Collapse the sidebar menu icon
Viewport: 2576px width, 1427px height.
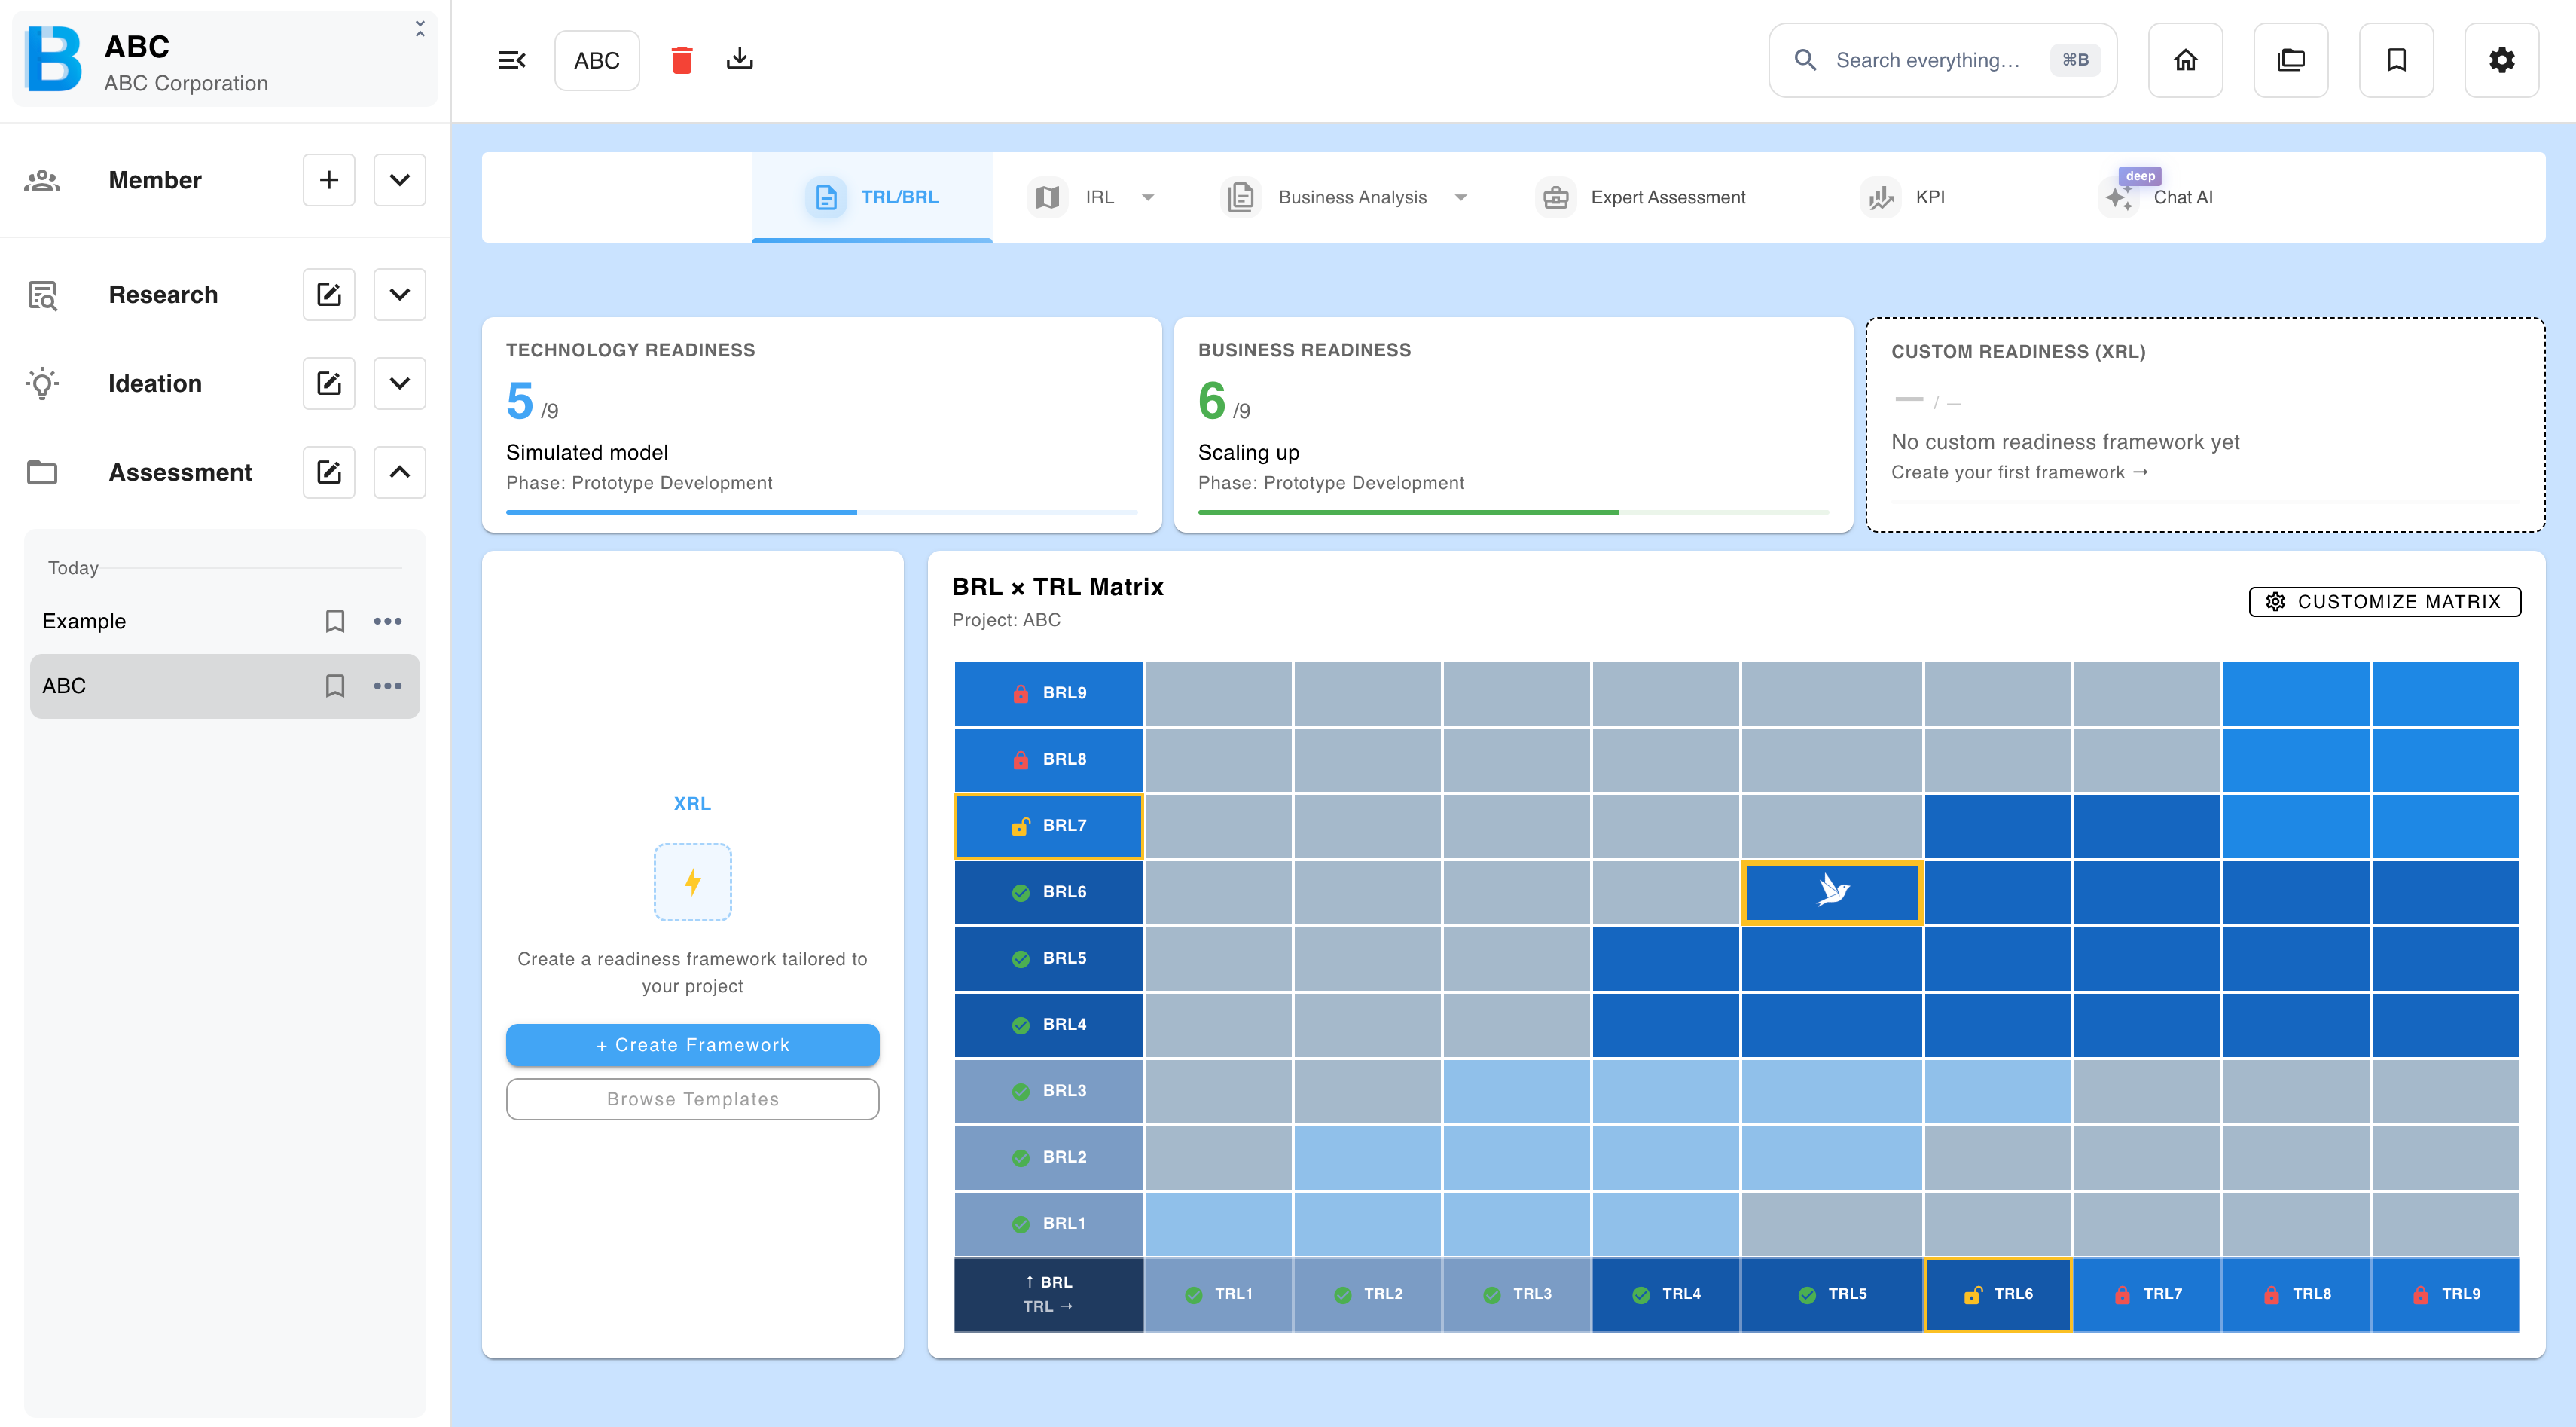coord(511,60)
